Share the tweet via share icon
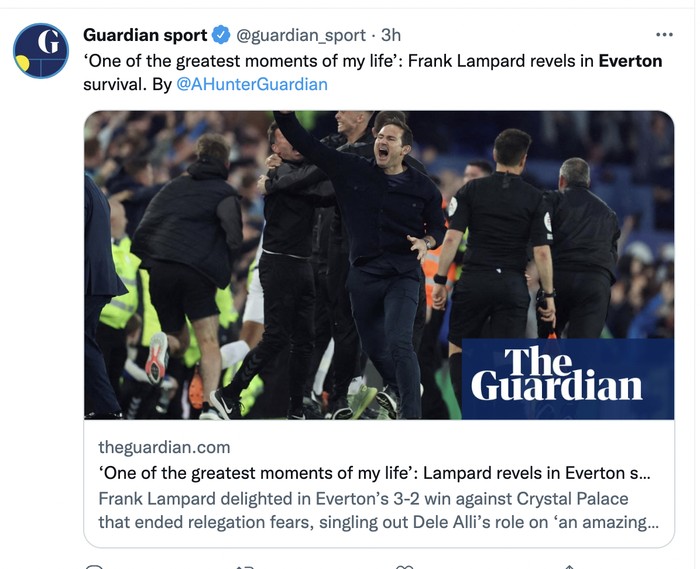The width and height of the screenshot is (700, 569). point(569,566)
